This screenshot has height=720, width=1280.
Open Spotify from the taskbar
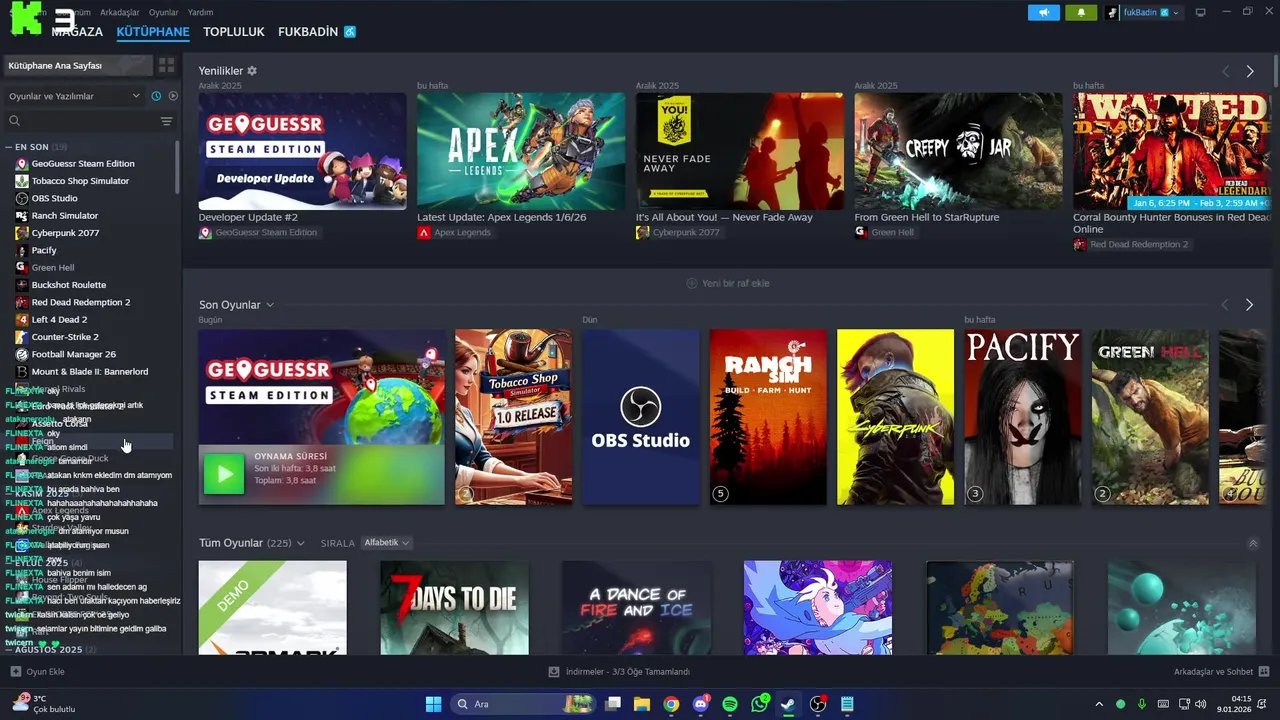pos(730,704)
